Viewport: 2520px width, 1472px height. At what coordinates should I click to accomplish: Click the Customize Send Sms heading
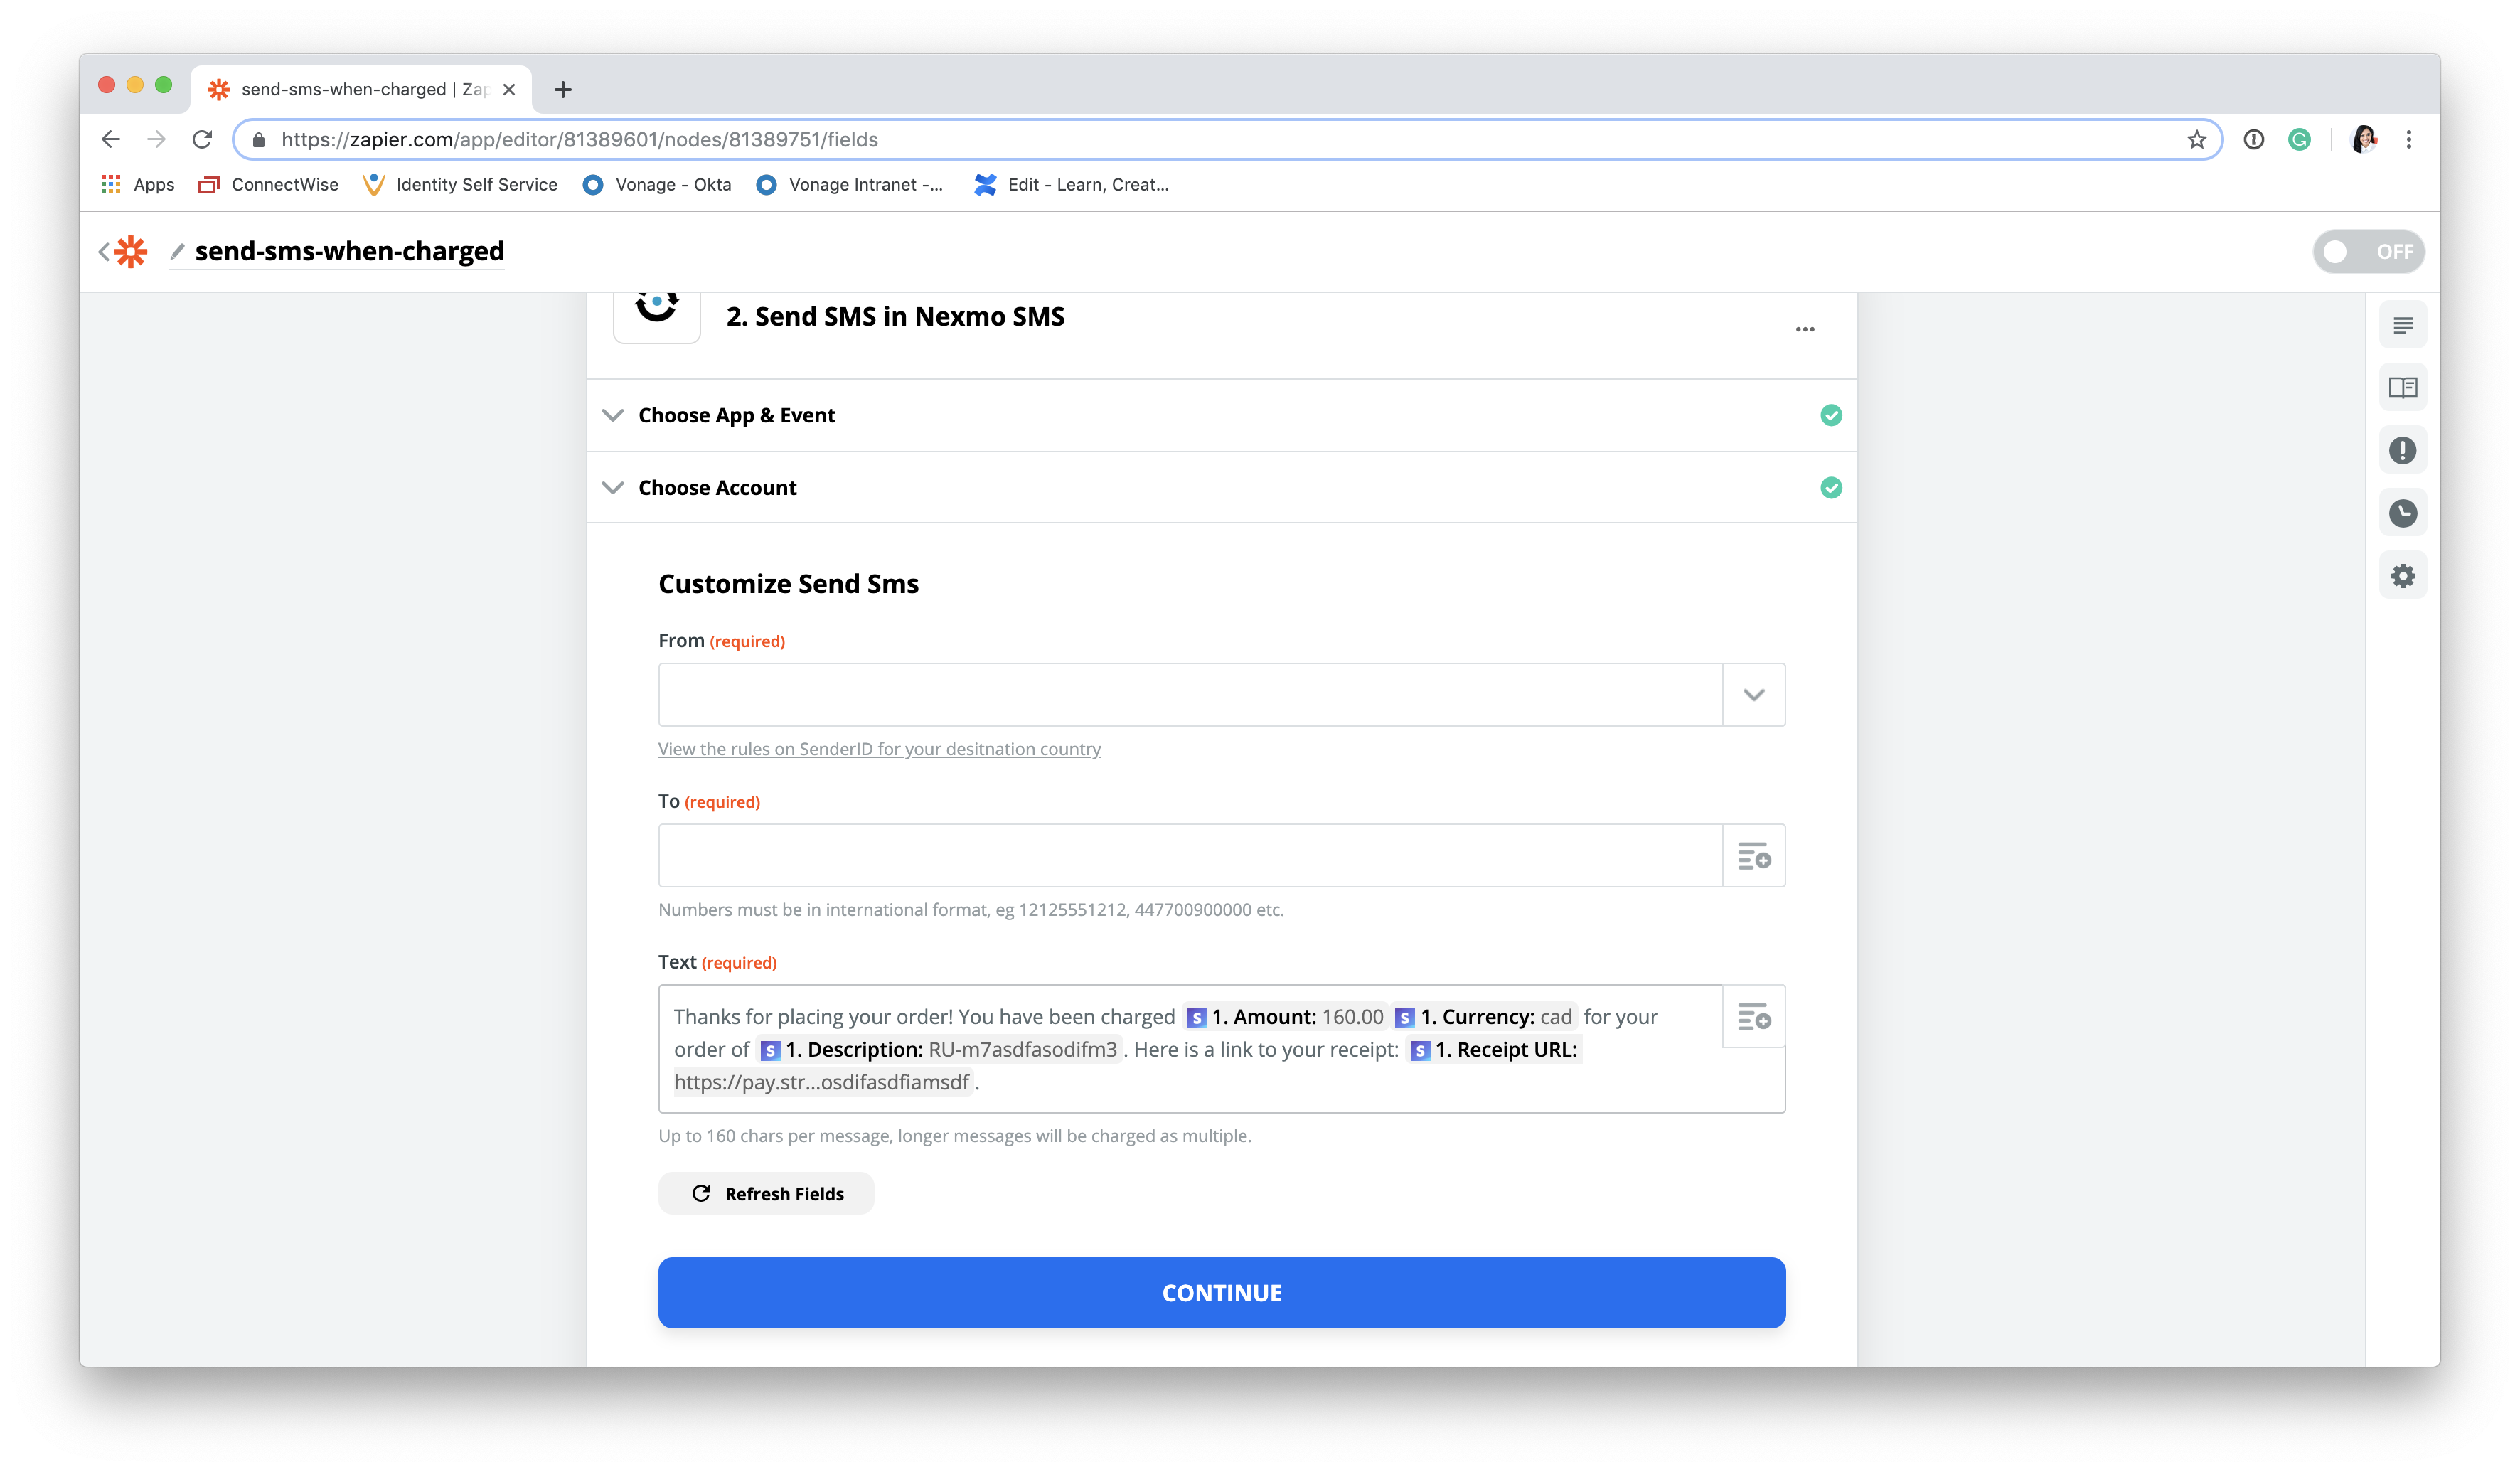click(x=788, y=584)
